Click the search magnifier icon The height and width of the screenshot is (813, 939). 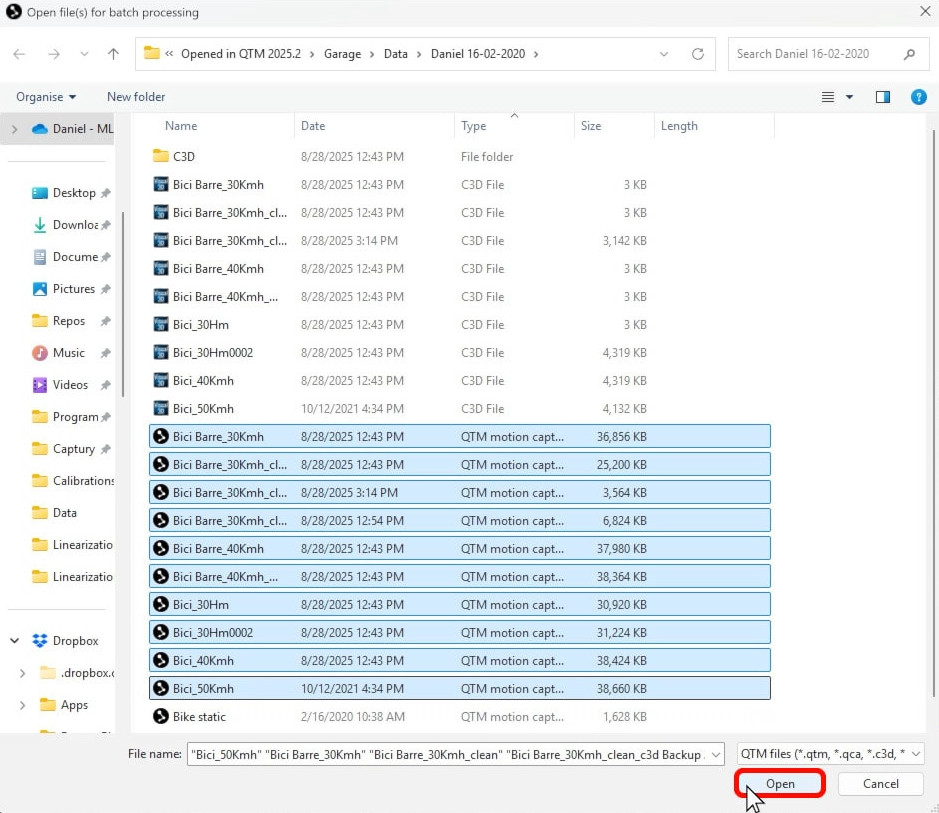click(x=909, y=54)
